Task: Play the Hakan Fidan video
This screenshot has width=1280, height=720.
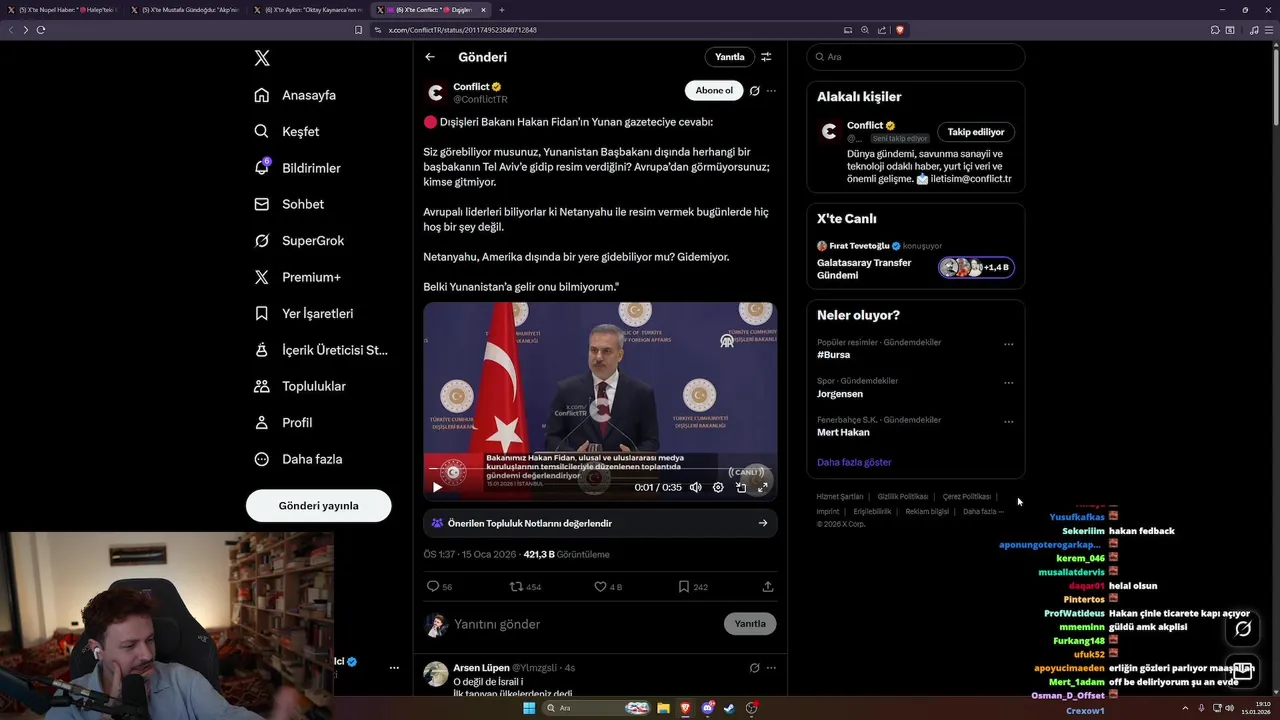Action: point(437,487)
